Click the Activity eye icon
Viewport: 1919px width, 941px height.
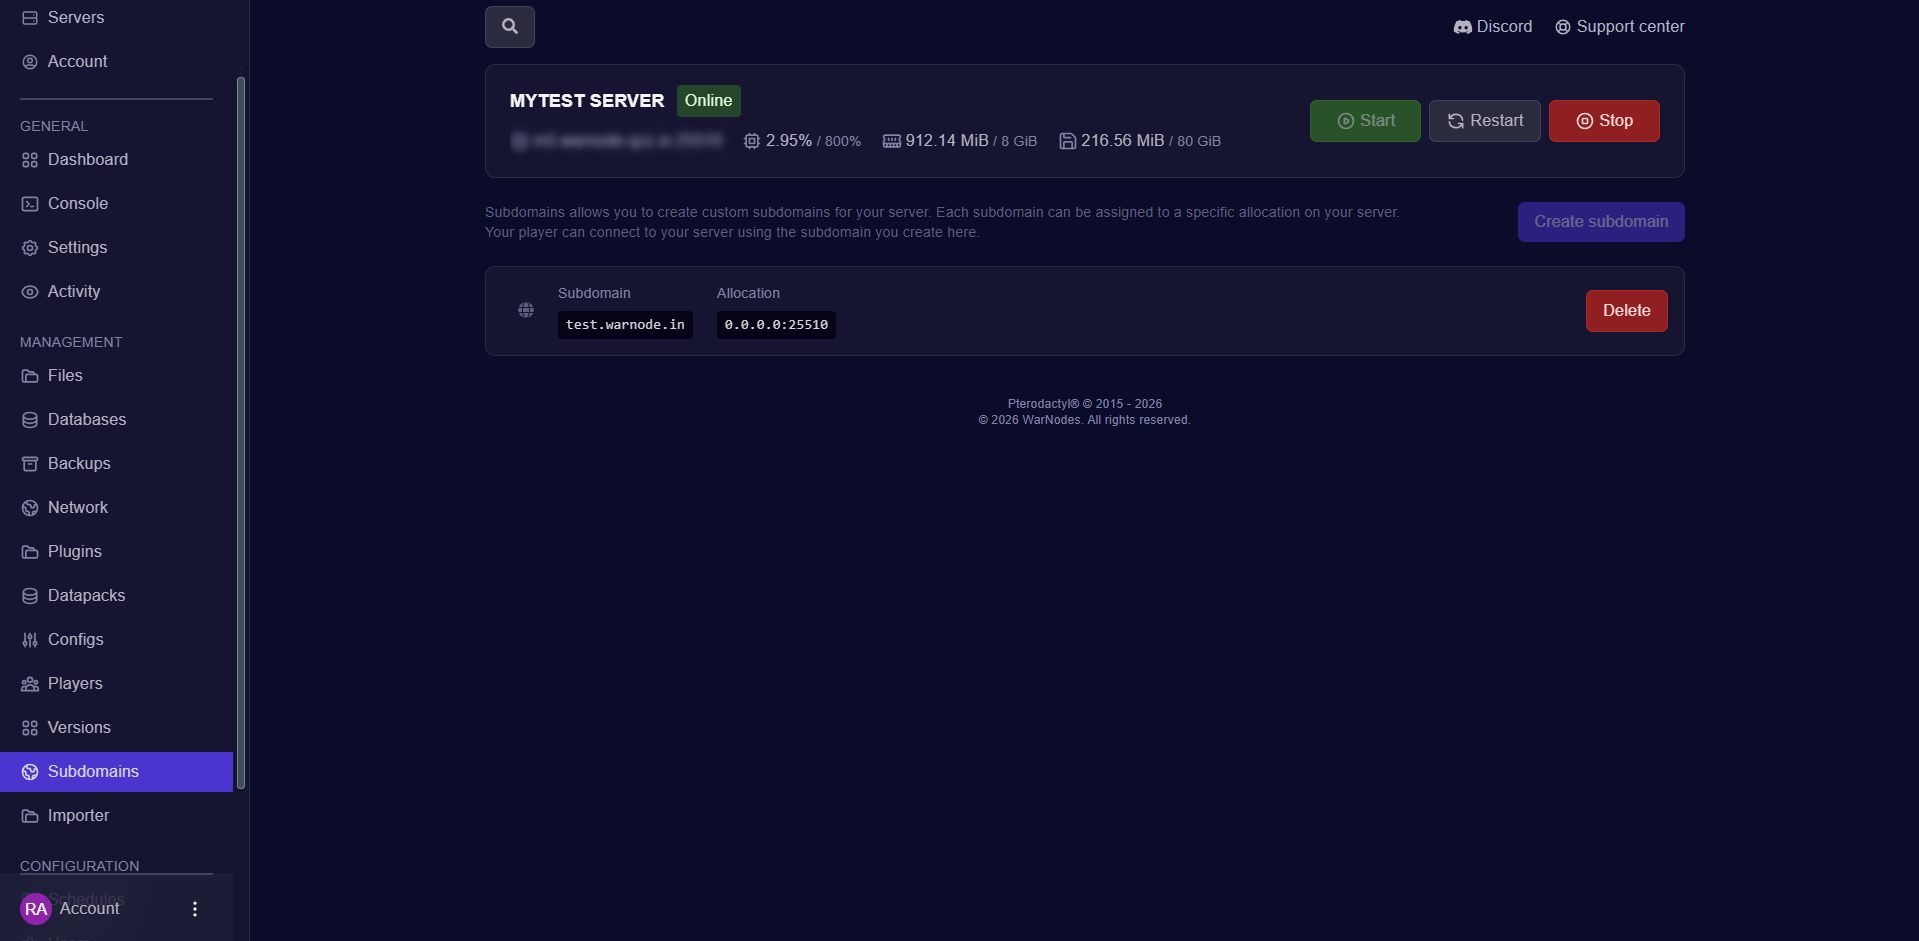tap(30, 292)
